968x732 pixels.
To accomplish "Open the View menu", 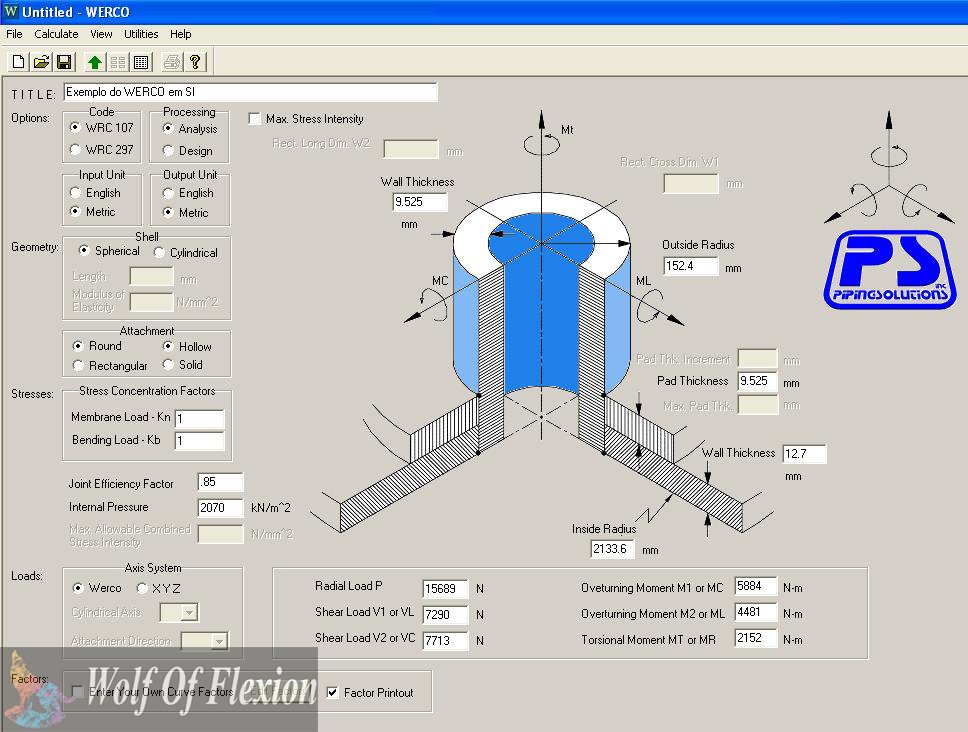I will pyautogui.click(x=101, y=34).
